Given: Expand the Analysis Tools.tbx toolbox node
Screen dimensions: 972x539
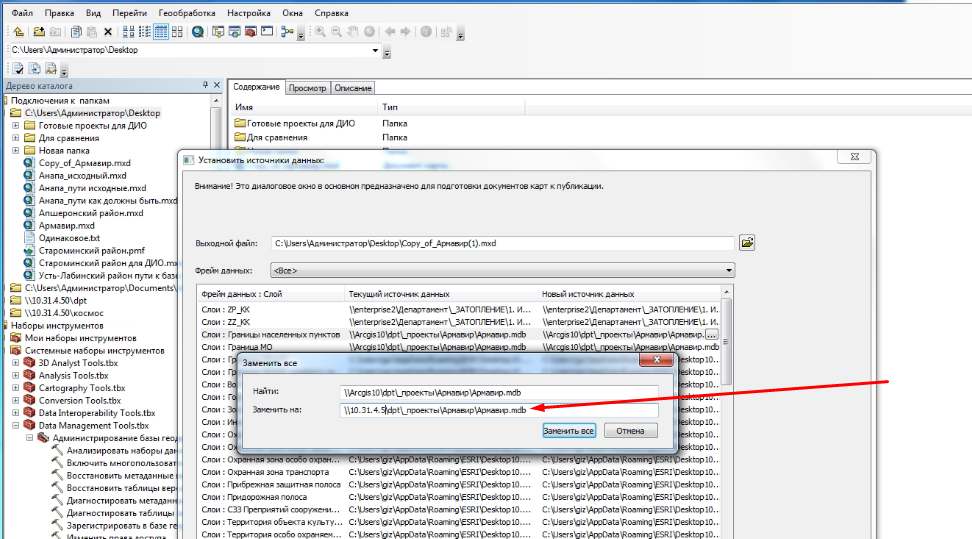Looking at the screenshot, I should coord(16,375).
